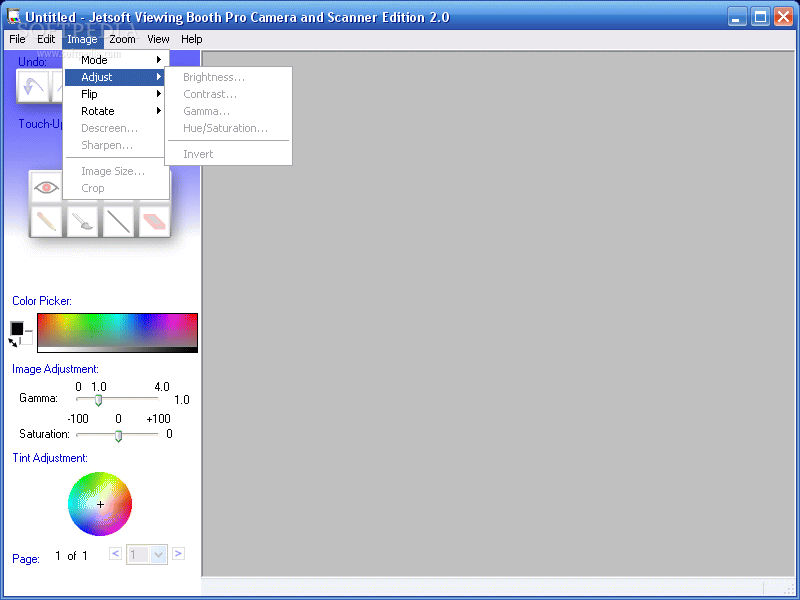Image resolution: width=800 pixels, height=600 pixels.
Task: Open the page number dropdown
Action: [158, 554]
